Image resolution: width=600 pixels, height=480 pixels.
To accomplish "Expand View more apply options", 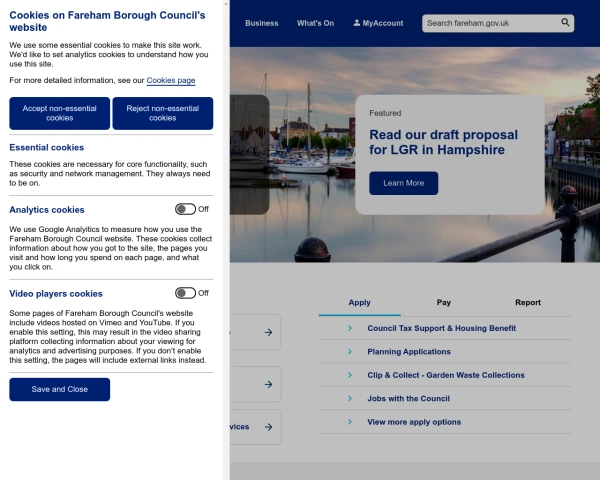I will point(413,422).
